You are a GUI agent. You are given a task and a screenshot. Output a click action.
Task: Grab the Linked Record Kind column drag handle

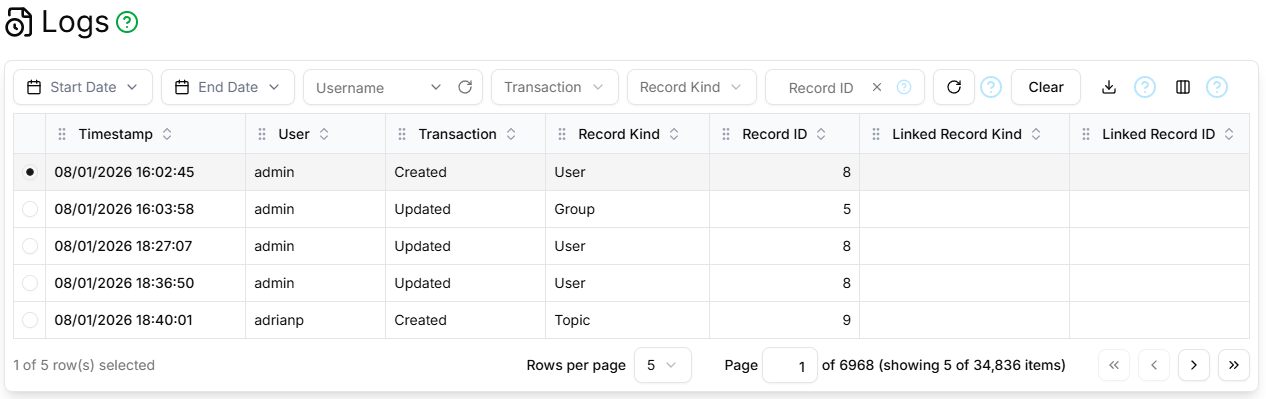pyautogui.click(x=876, y=134)
